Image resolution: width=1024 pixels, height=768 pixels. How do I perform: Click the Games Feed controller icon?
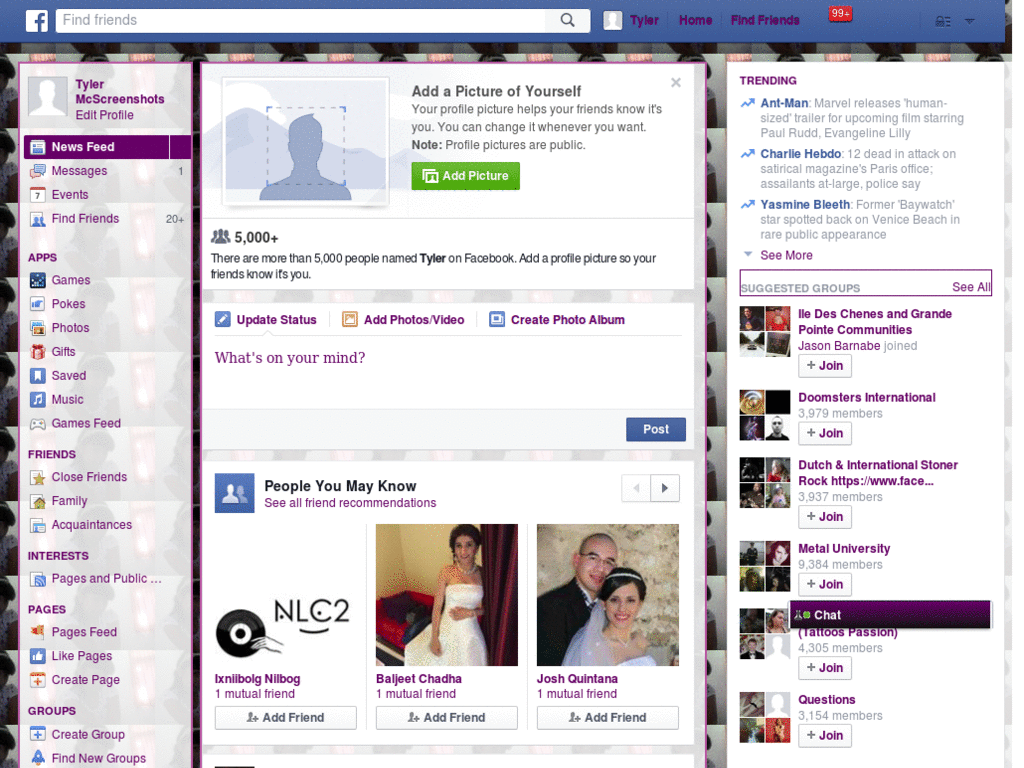point(38,424)
